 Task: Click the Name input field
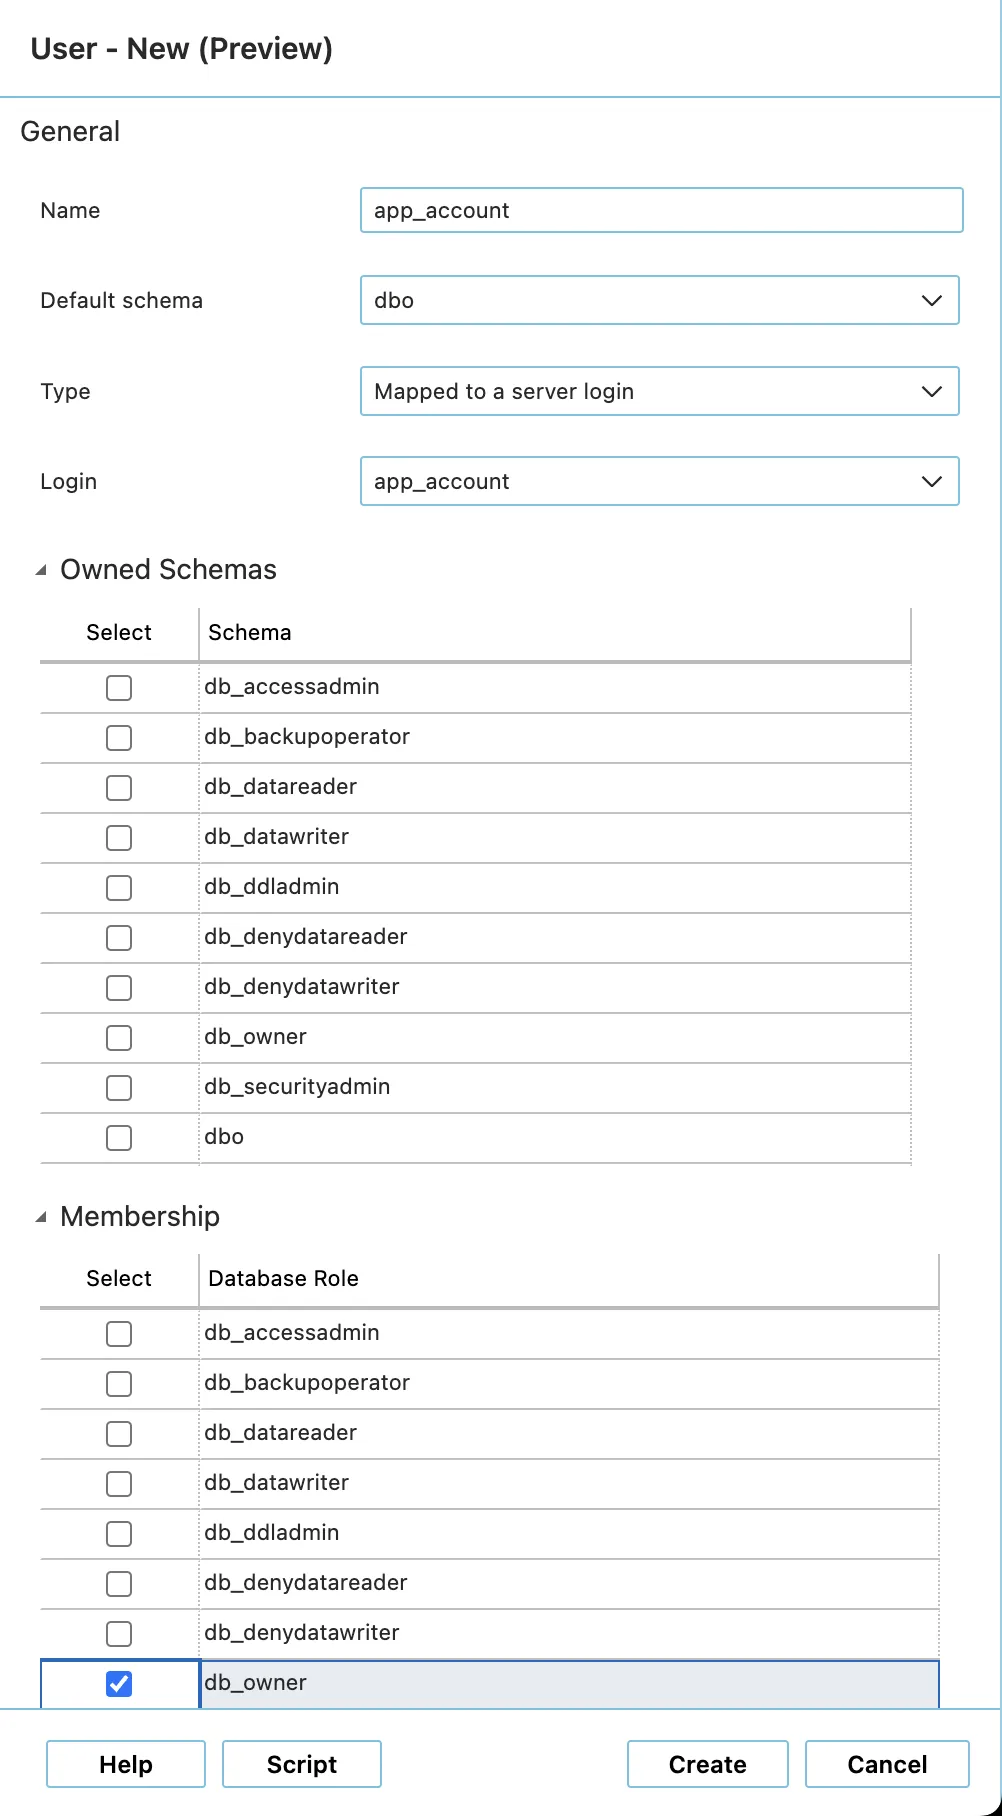click(x=661, y=210)
